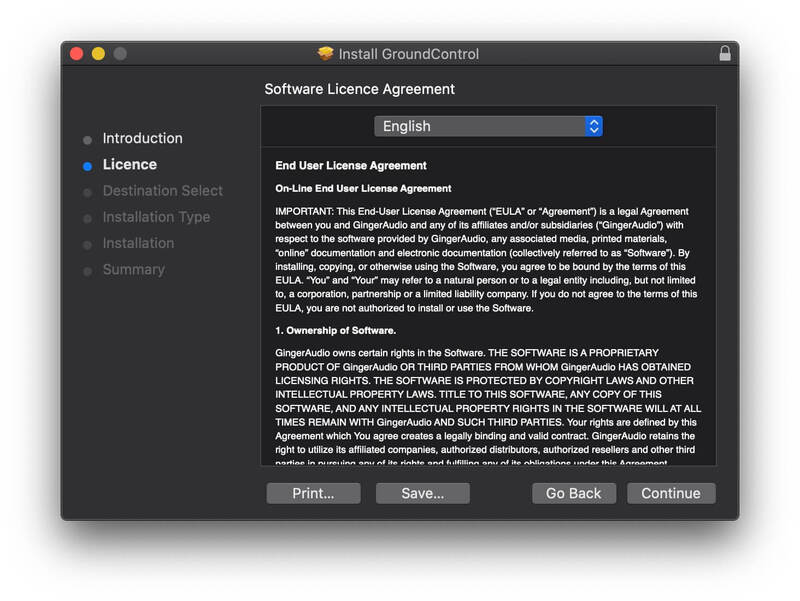Click the Introduction step bullet
The image size is (800, 601).
[x=87, y=140]
